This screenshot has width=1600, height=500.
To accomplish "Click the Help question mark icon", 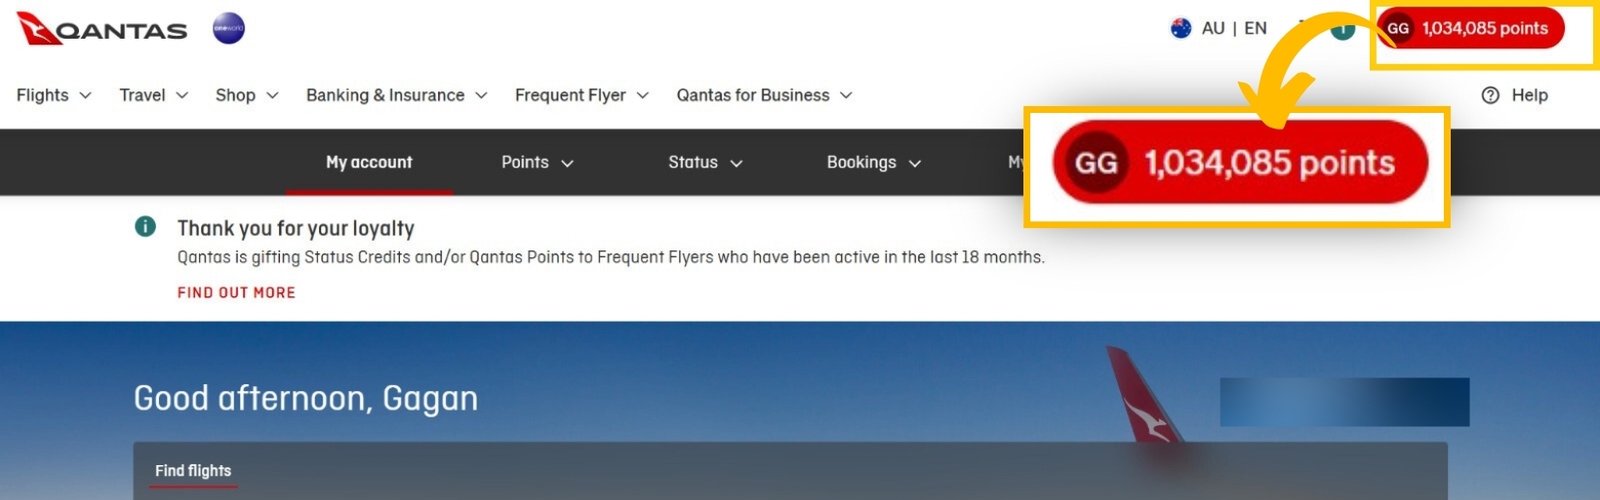I will pyautogui.click(x=1490, y=95).
